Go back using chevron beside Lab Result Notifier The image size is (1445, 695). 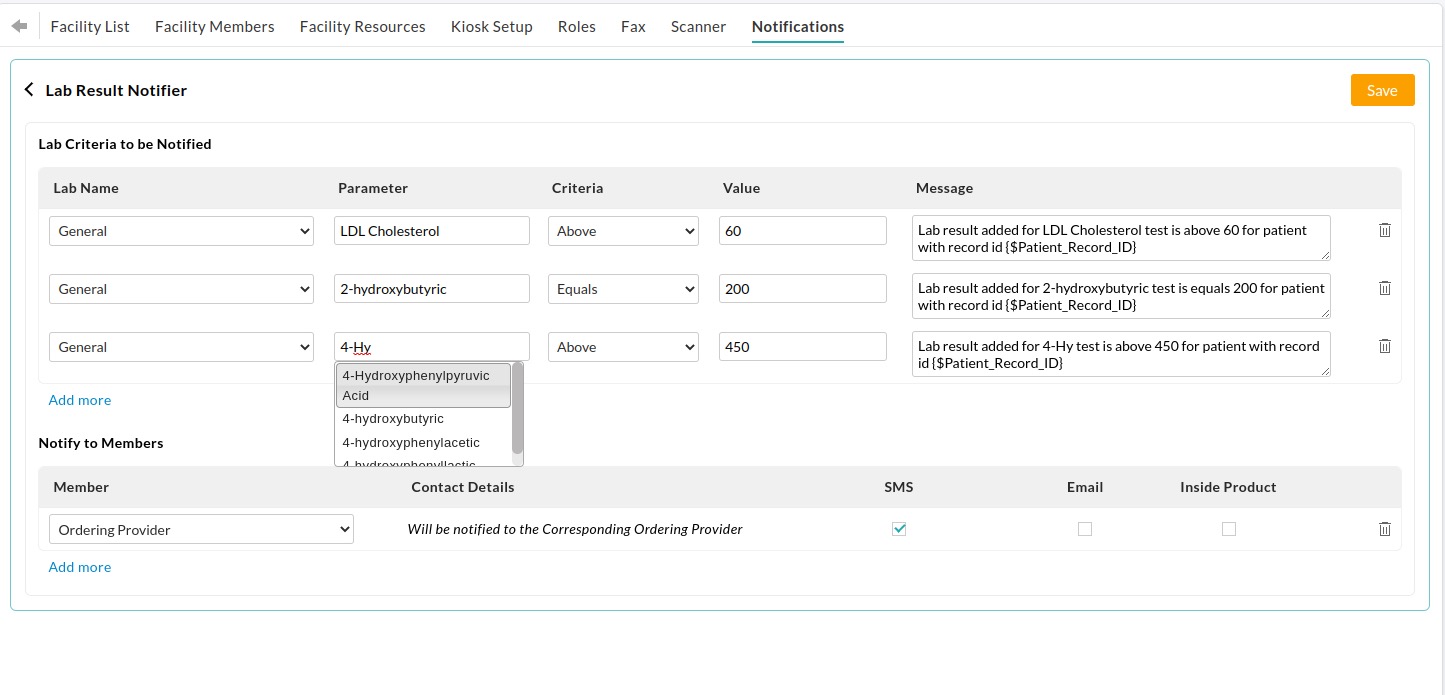tap(29, 89)
